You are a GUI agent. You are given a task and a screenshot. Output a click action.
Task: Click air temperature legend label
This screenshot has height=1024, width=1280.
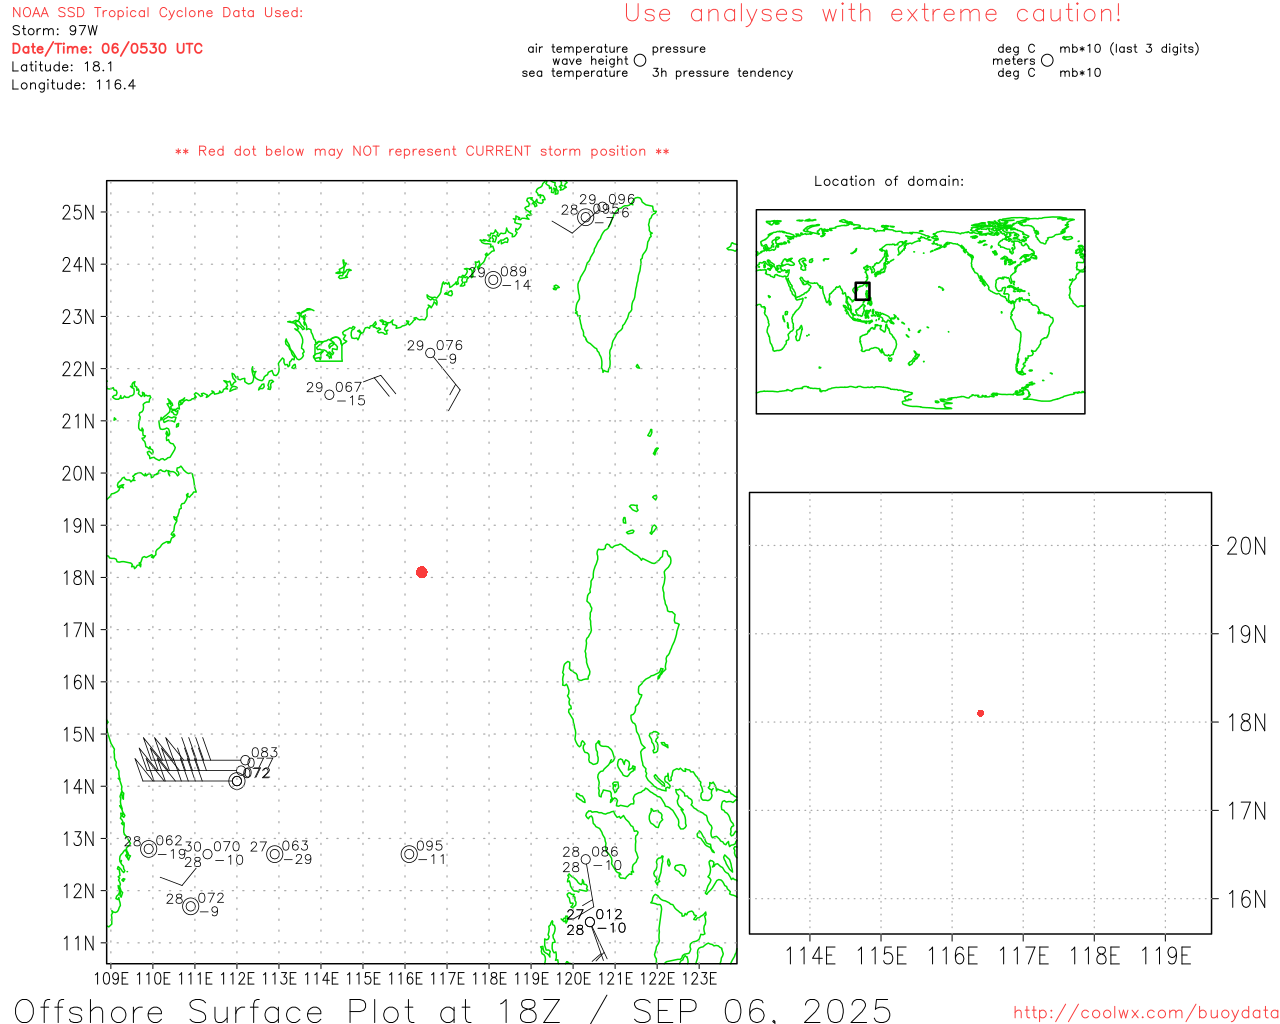(x=578, y=49)
